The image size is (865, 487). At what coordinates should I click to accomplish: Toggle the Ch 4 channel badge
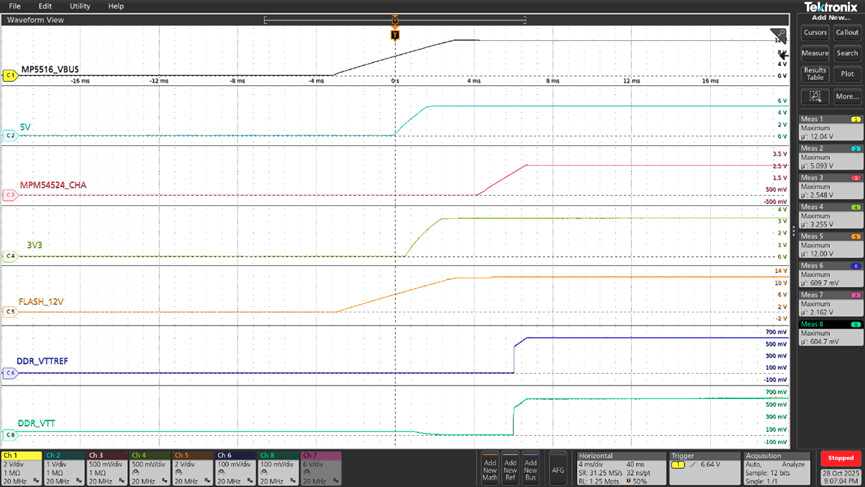[151, 467]
